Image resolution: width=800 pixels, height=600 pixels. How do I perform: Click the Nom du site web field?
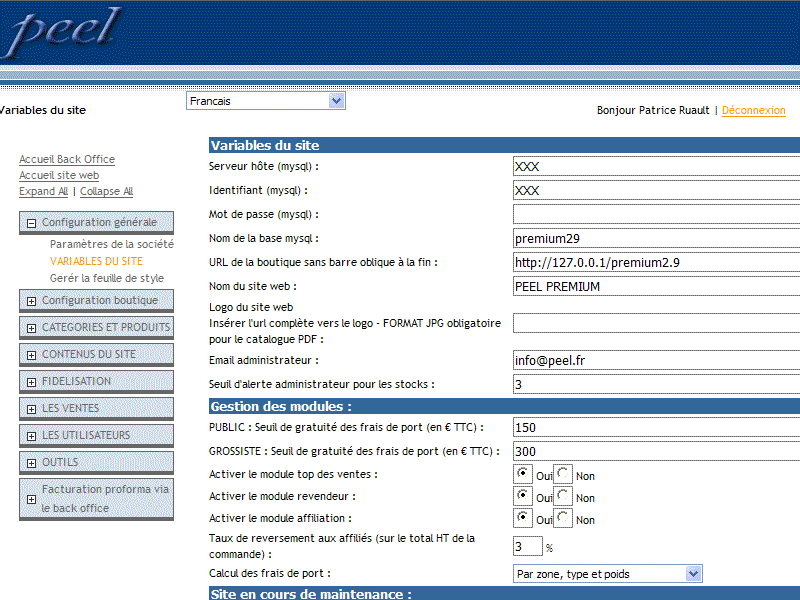click(656, 286)
